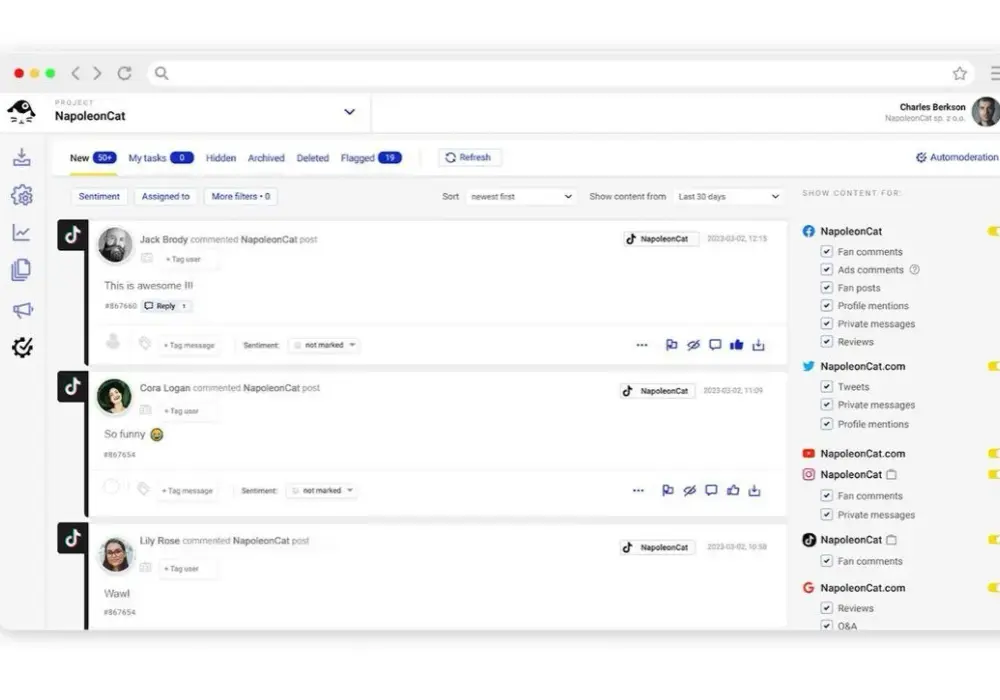Click Tag message on Jack Brody's comment
Screen dimensions: 1000x700
(189, 345)
